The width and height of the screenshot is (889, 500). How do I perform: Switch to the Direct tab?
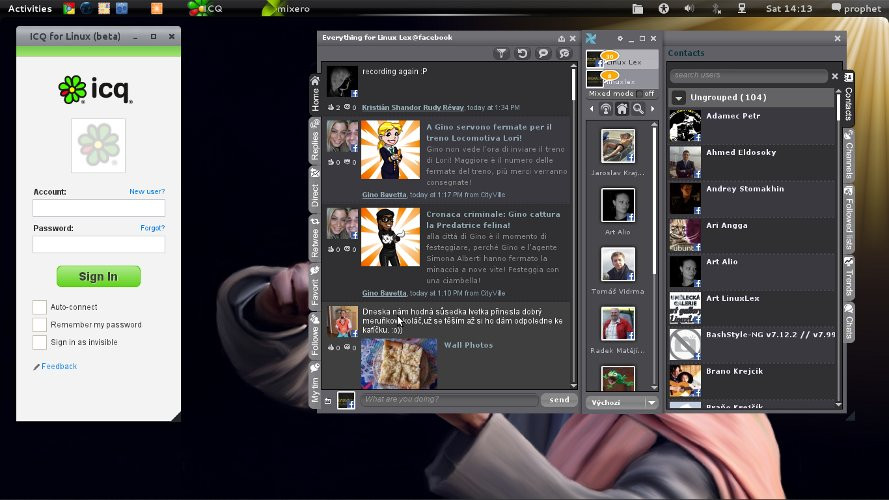click(x=315, y=189)
